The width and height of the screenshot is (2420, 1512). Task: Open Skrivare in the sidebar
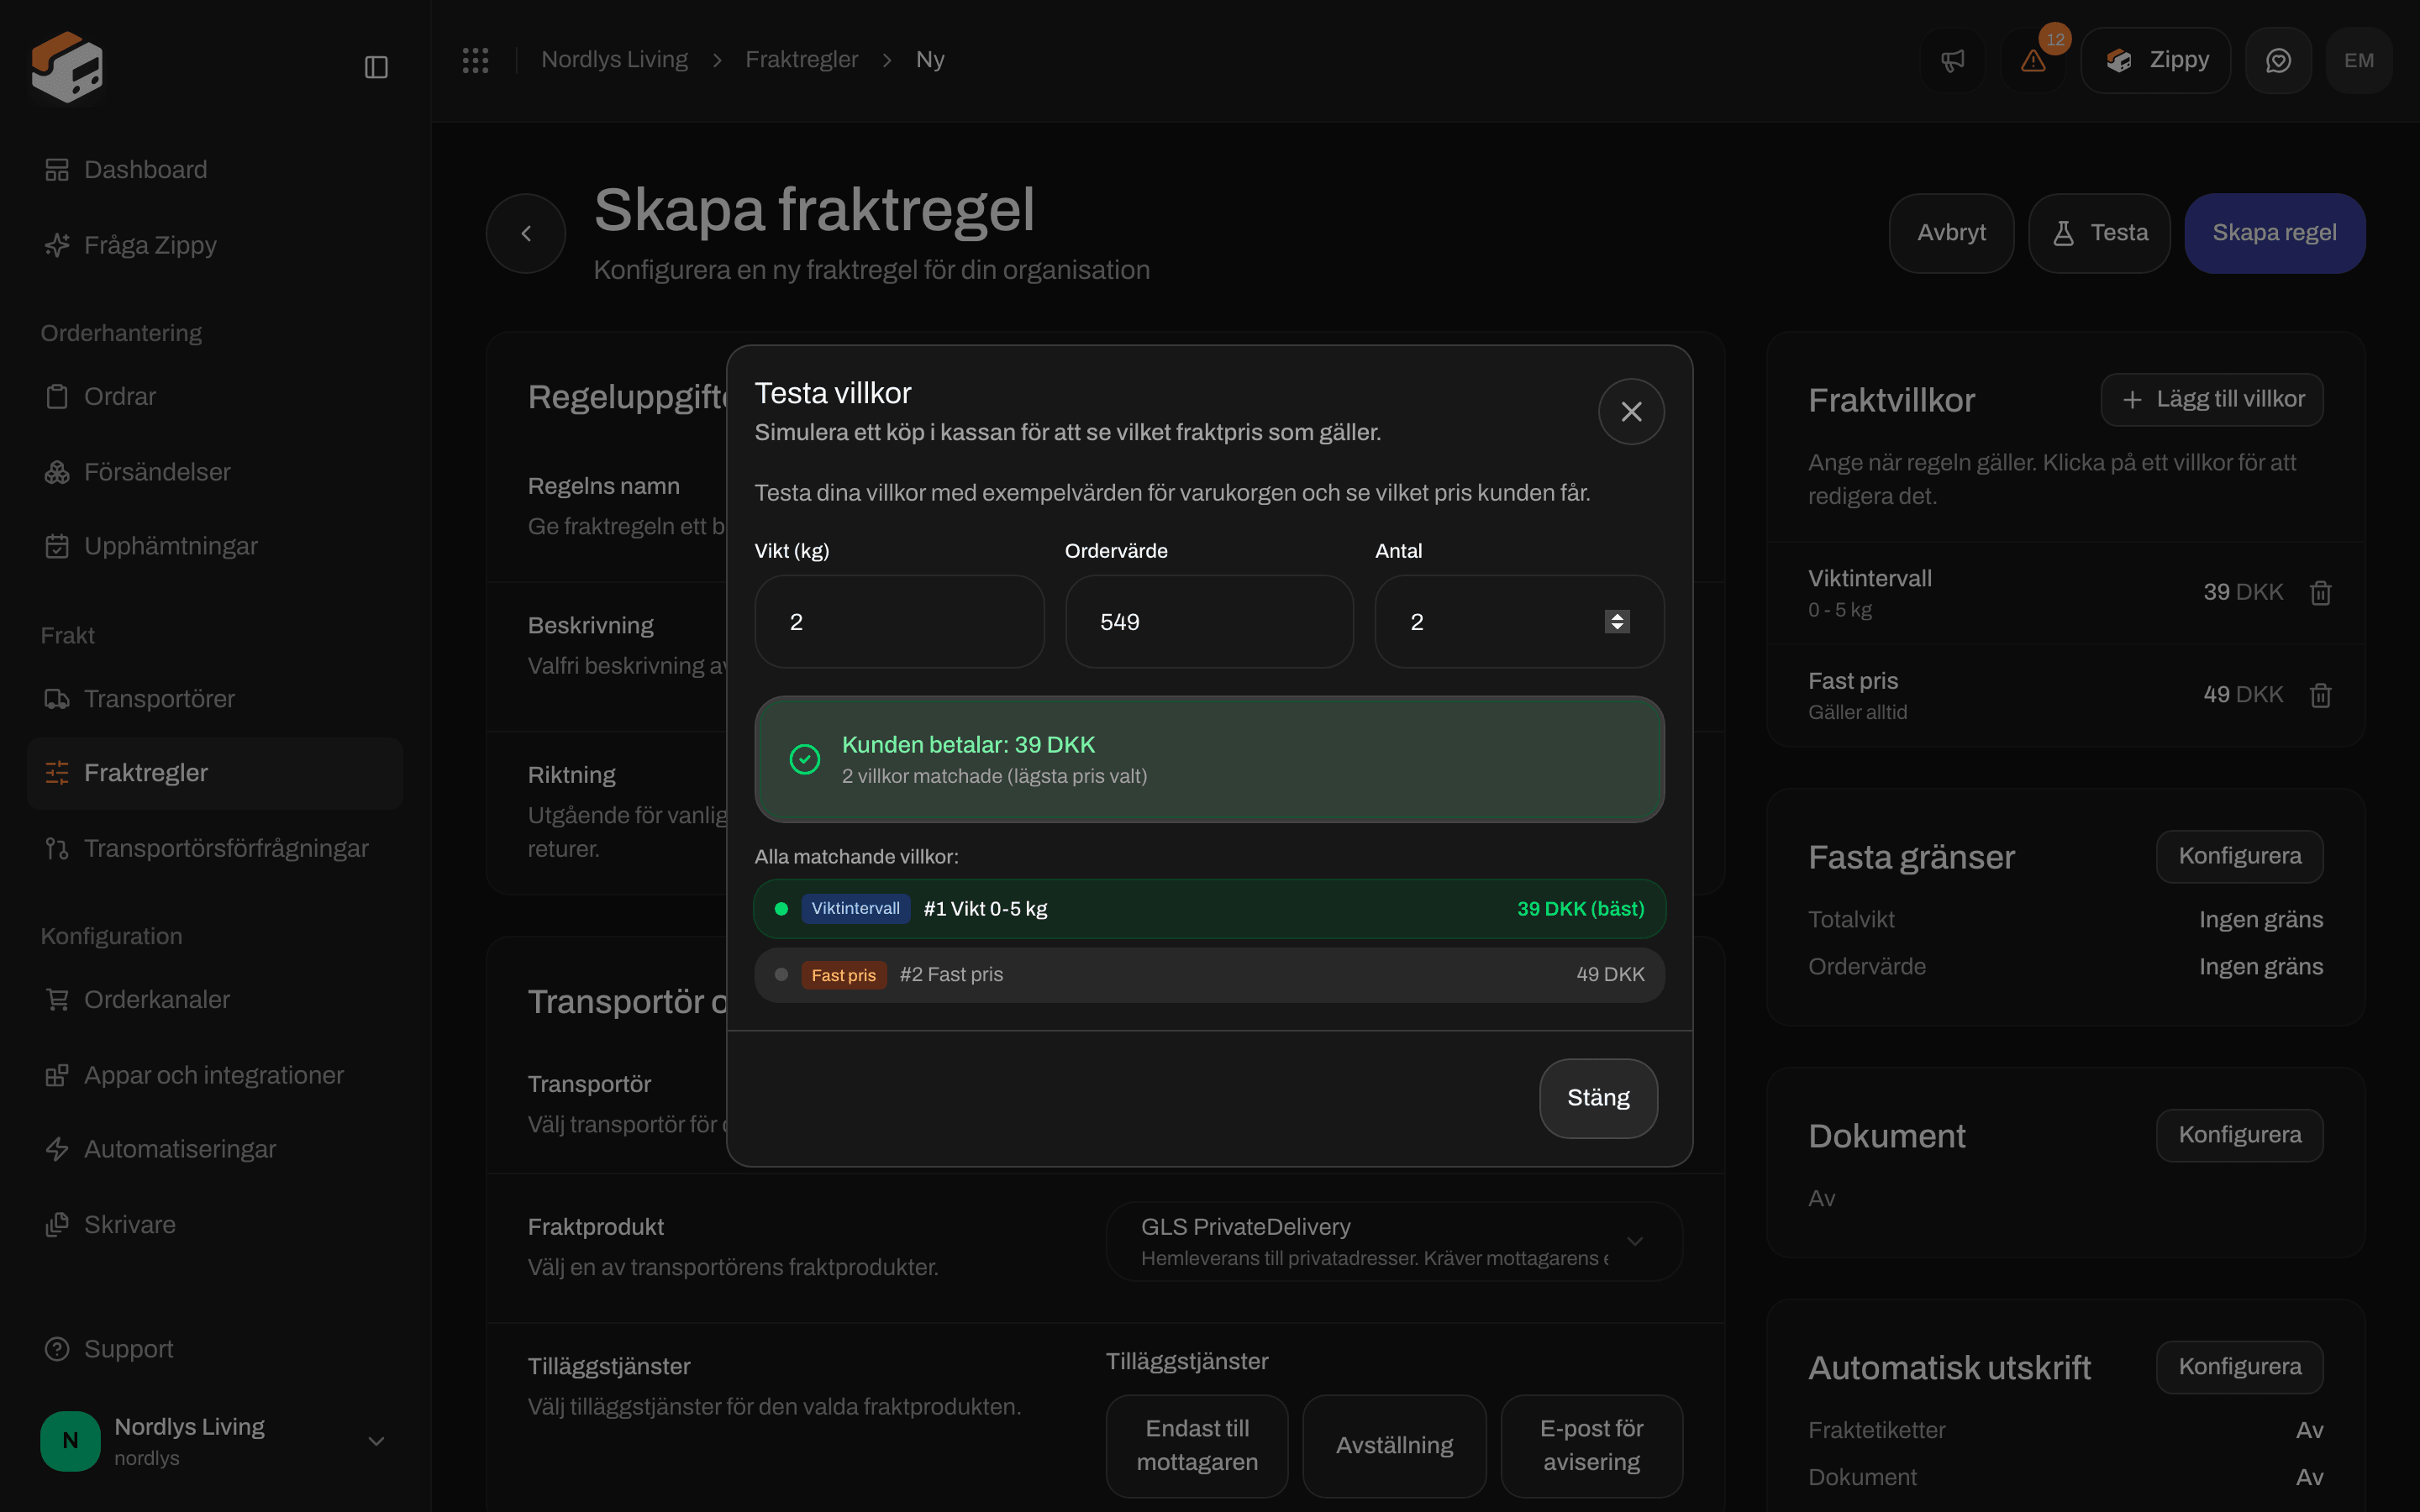coord(215,1225)
